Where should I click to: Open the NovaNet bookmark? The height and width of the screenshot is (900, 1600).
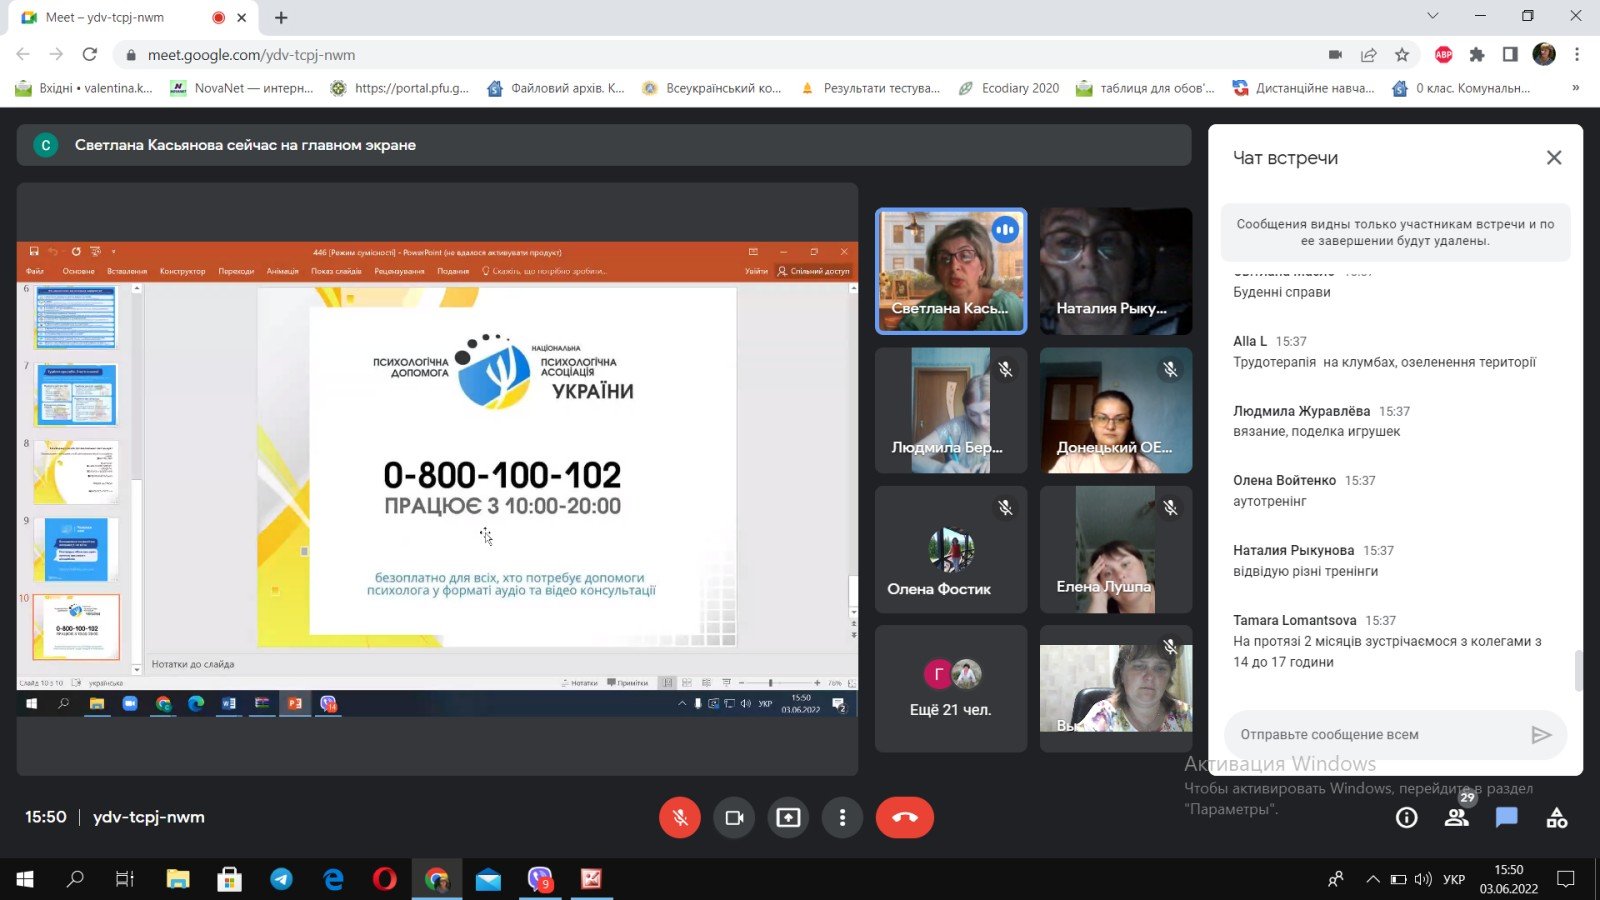pos(241,88)
